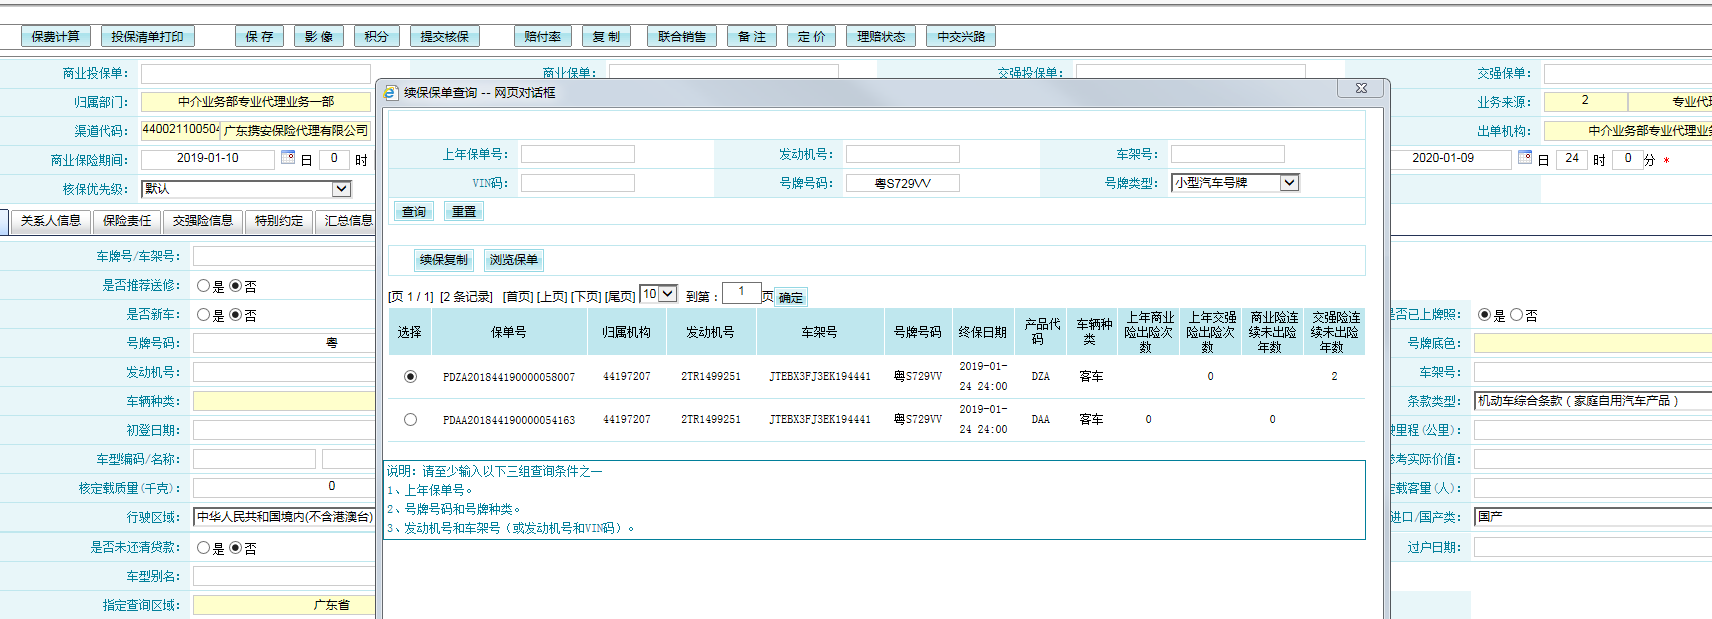Image resolution: width=1712 pixels, height=619 pixels.
Task: Choose 否 for 是否已上牌照
Action: click(x=1517, y=315)
